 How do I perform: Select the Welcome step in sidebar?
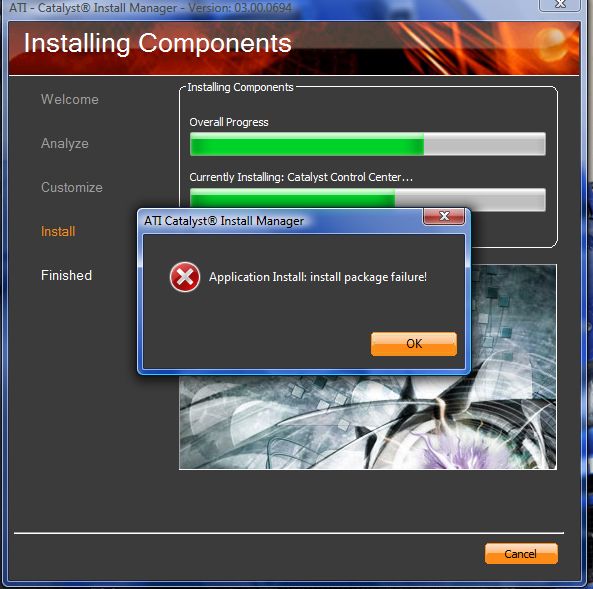(x=70, y=99)
